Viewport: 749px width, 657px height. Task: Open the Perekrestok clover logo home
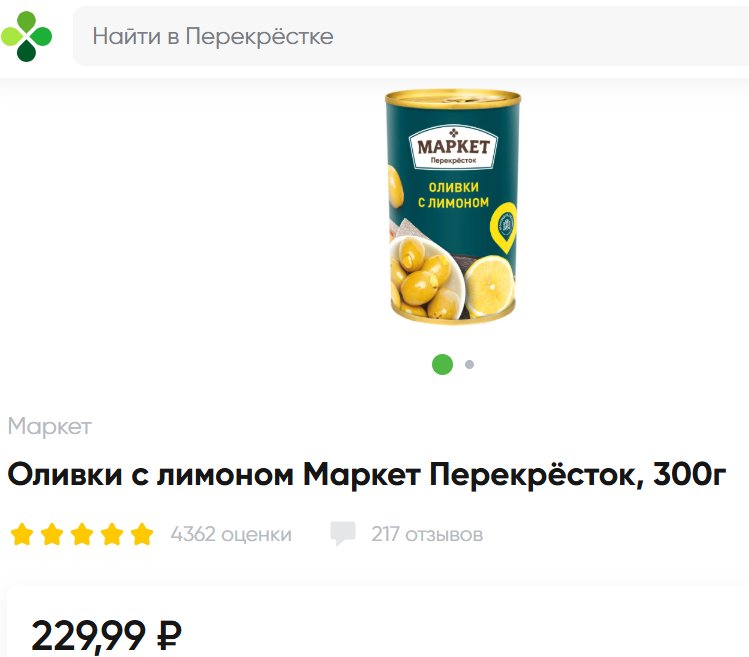(26, 36)
